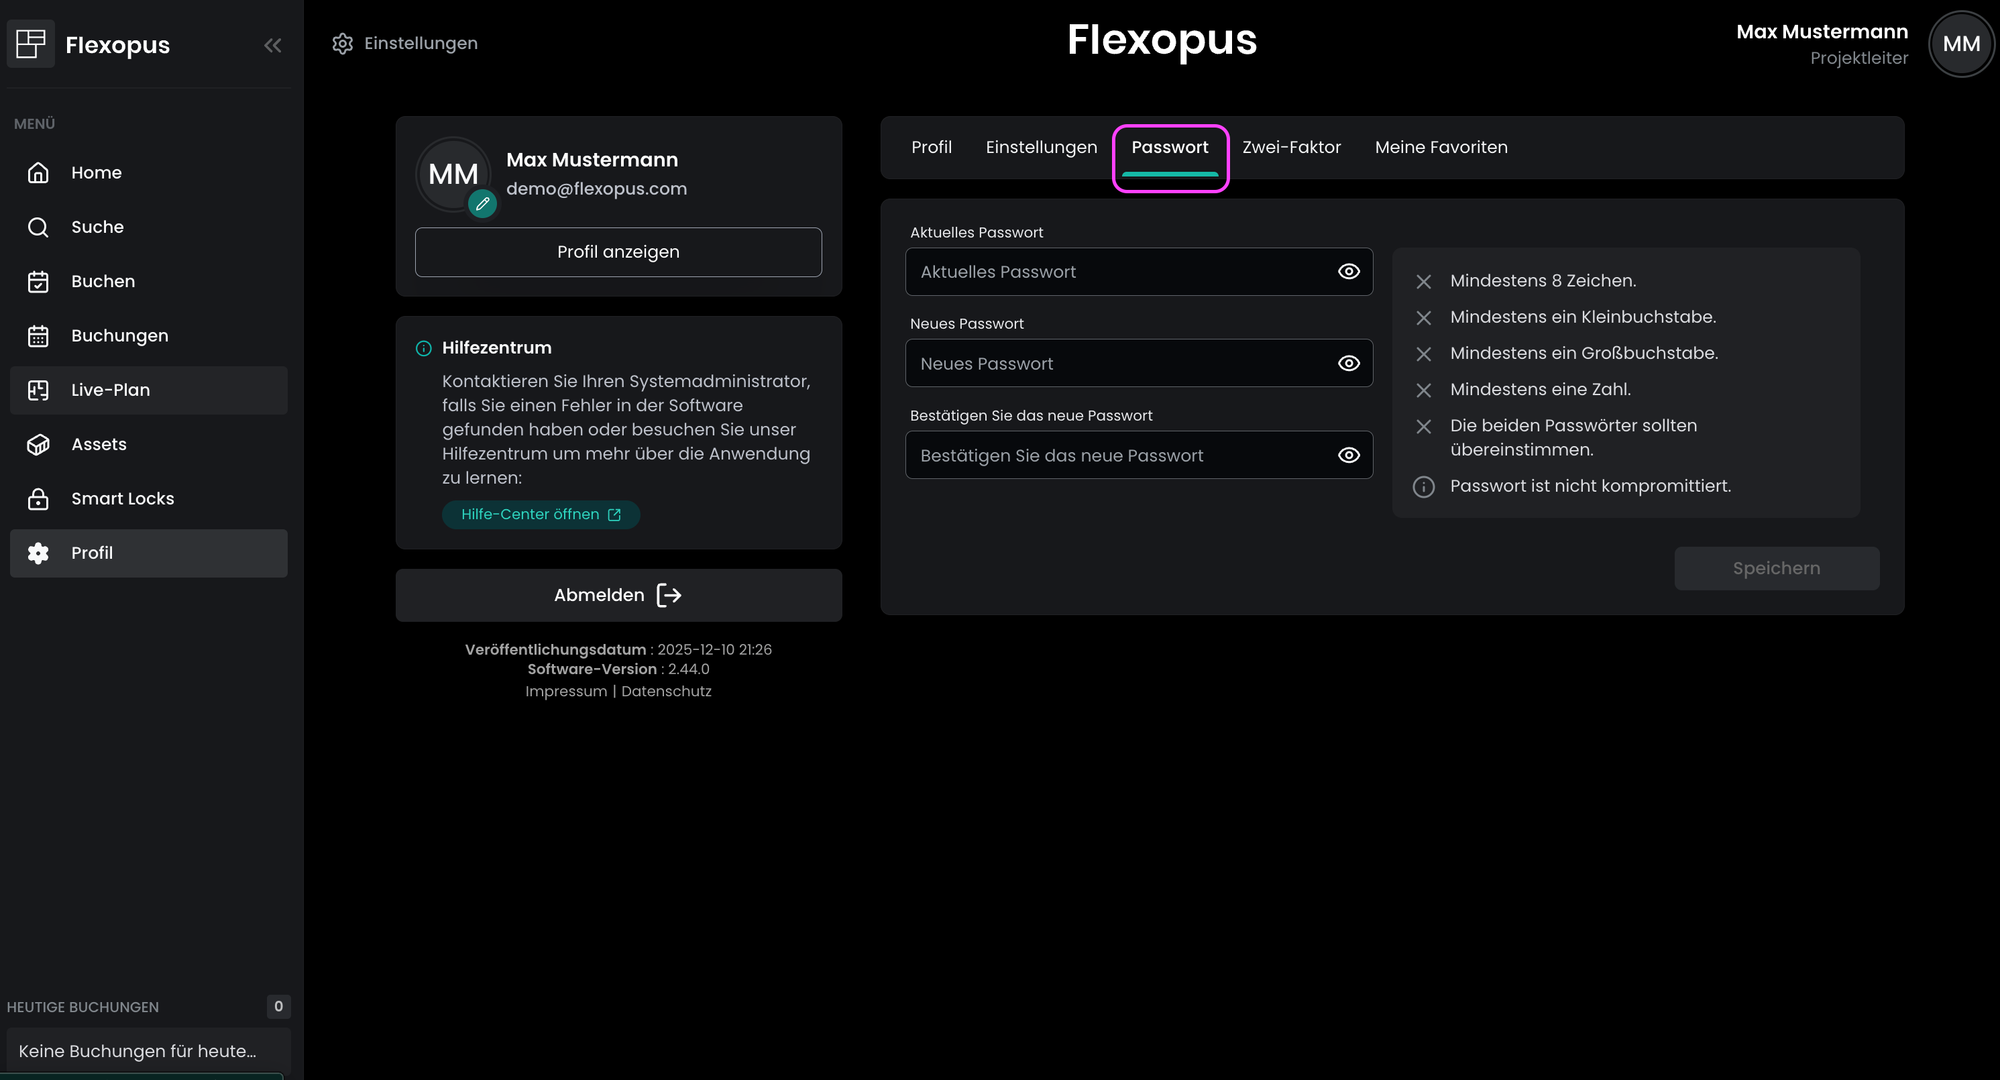Select the Live-Plan floorplan icon
This screenshot has width=2000, height=1080.
pyautogui.click(x=38, y=390)
